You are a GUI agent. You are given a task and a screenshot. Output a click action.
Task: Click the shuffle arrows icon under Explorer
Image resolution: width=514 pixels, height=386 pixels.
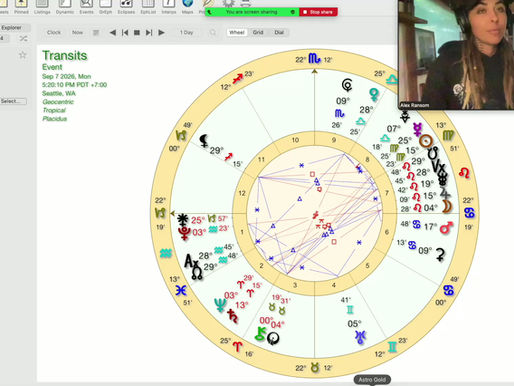(23, 39)
